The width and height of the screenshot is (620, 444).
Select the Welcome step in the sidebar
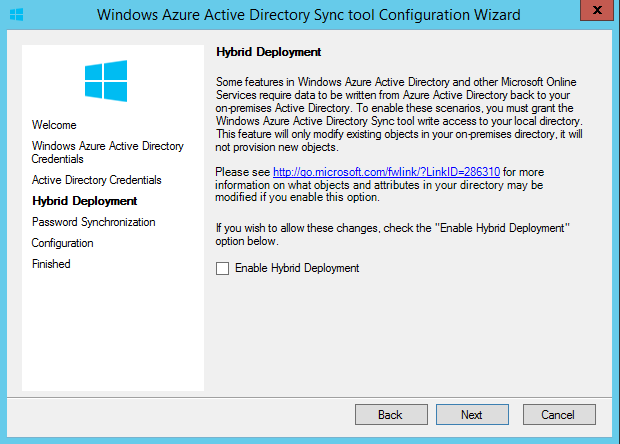(x=54, y=125)
